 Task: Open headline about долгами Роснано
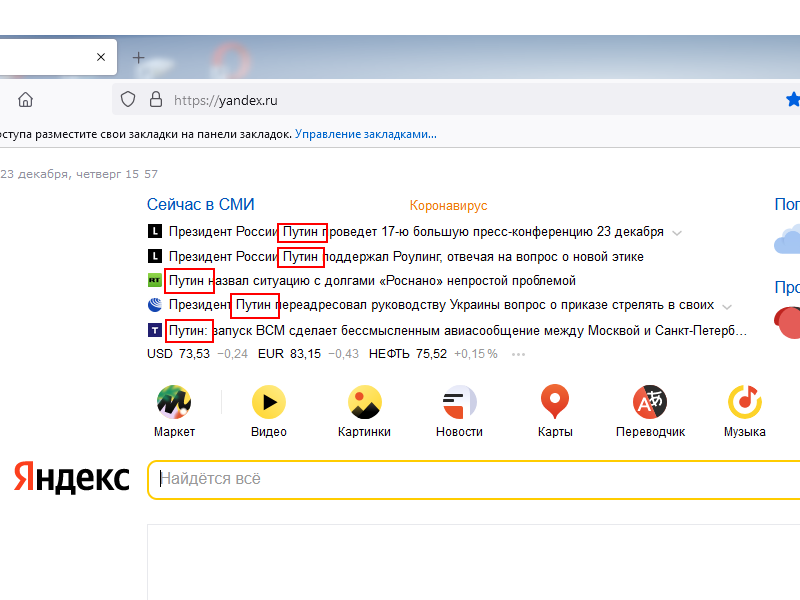click(372, 281)
